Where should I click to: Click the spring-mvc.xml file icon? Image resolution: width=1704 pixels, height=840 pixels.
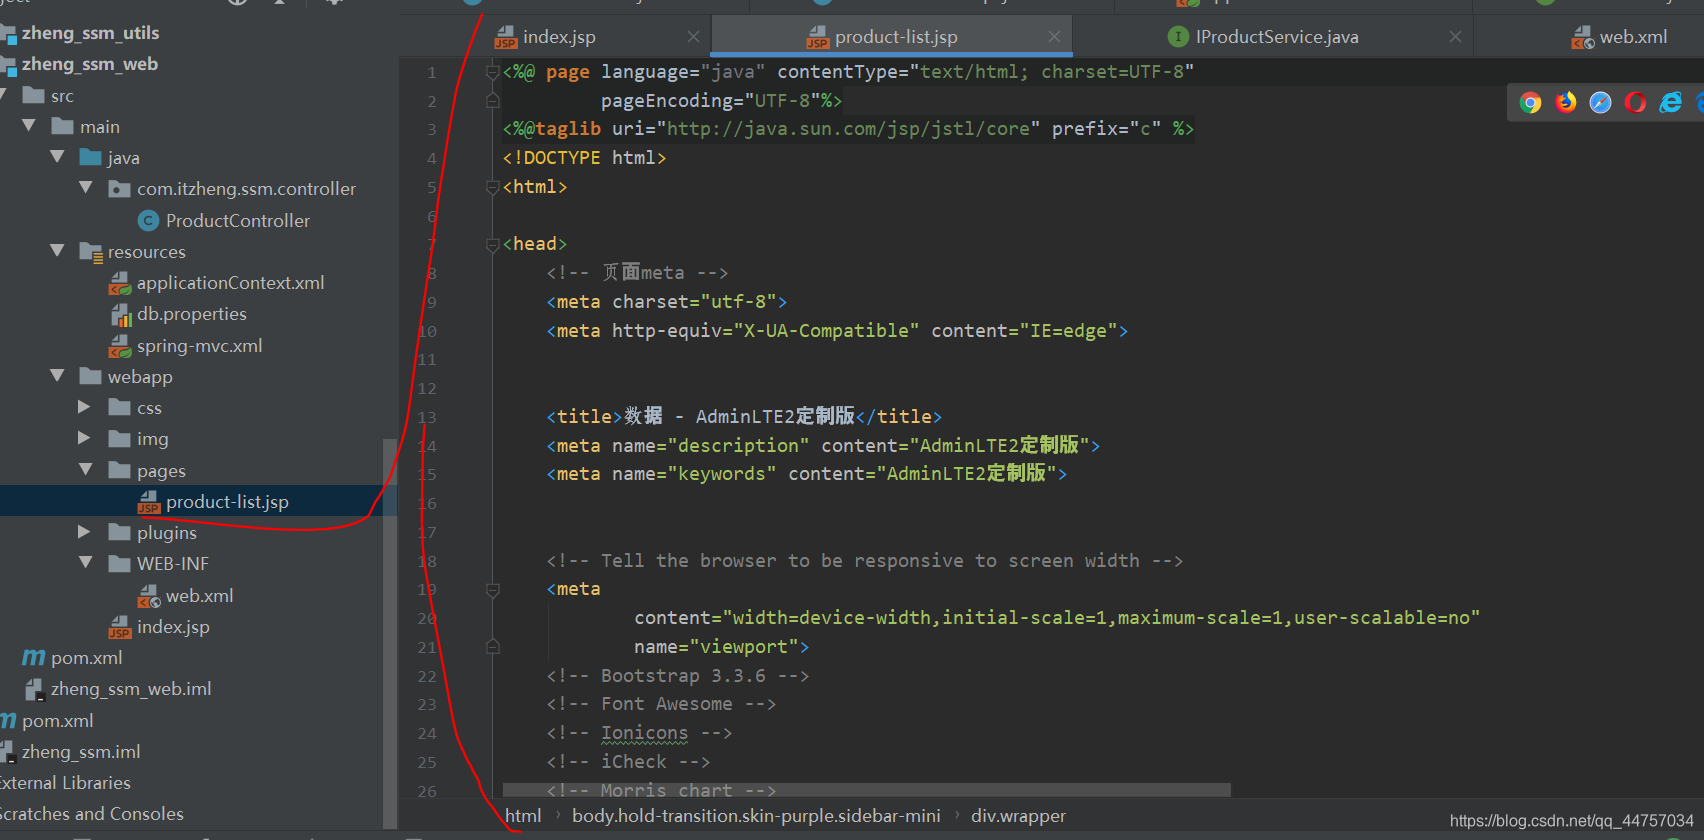click(120, 346)
